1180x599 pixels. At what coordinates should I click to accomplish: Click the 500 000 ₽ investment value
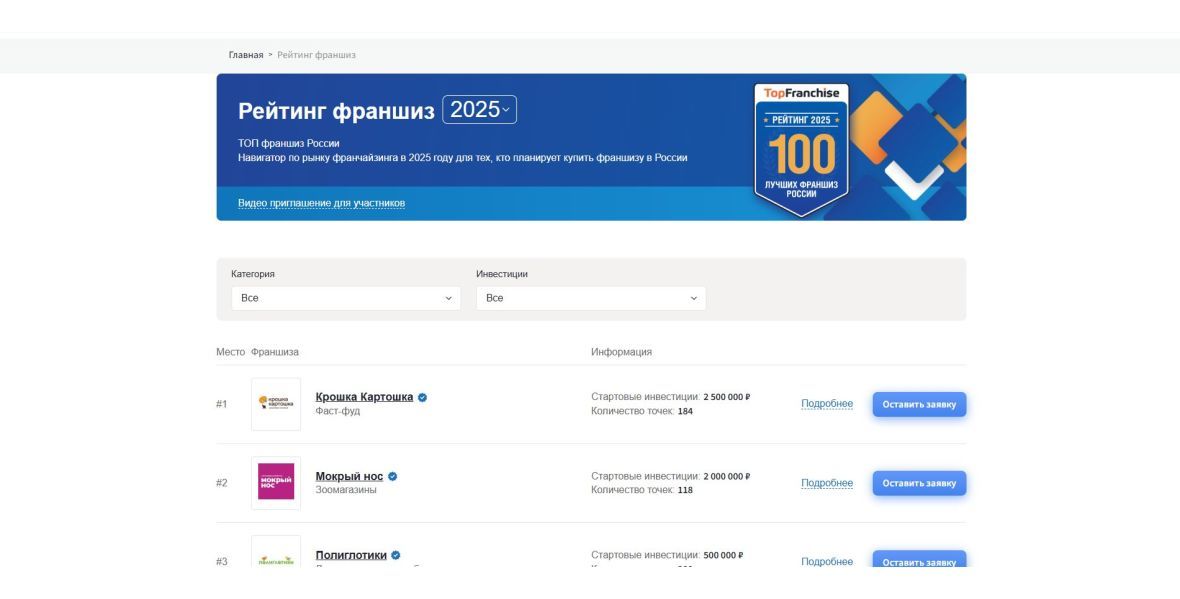[x=723, y=555]
